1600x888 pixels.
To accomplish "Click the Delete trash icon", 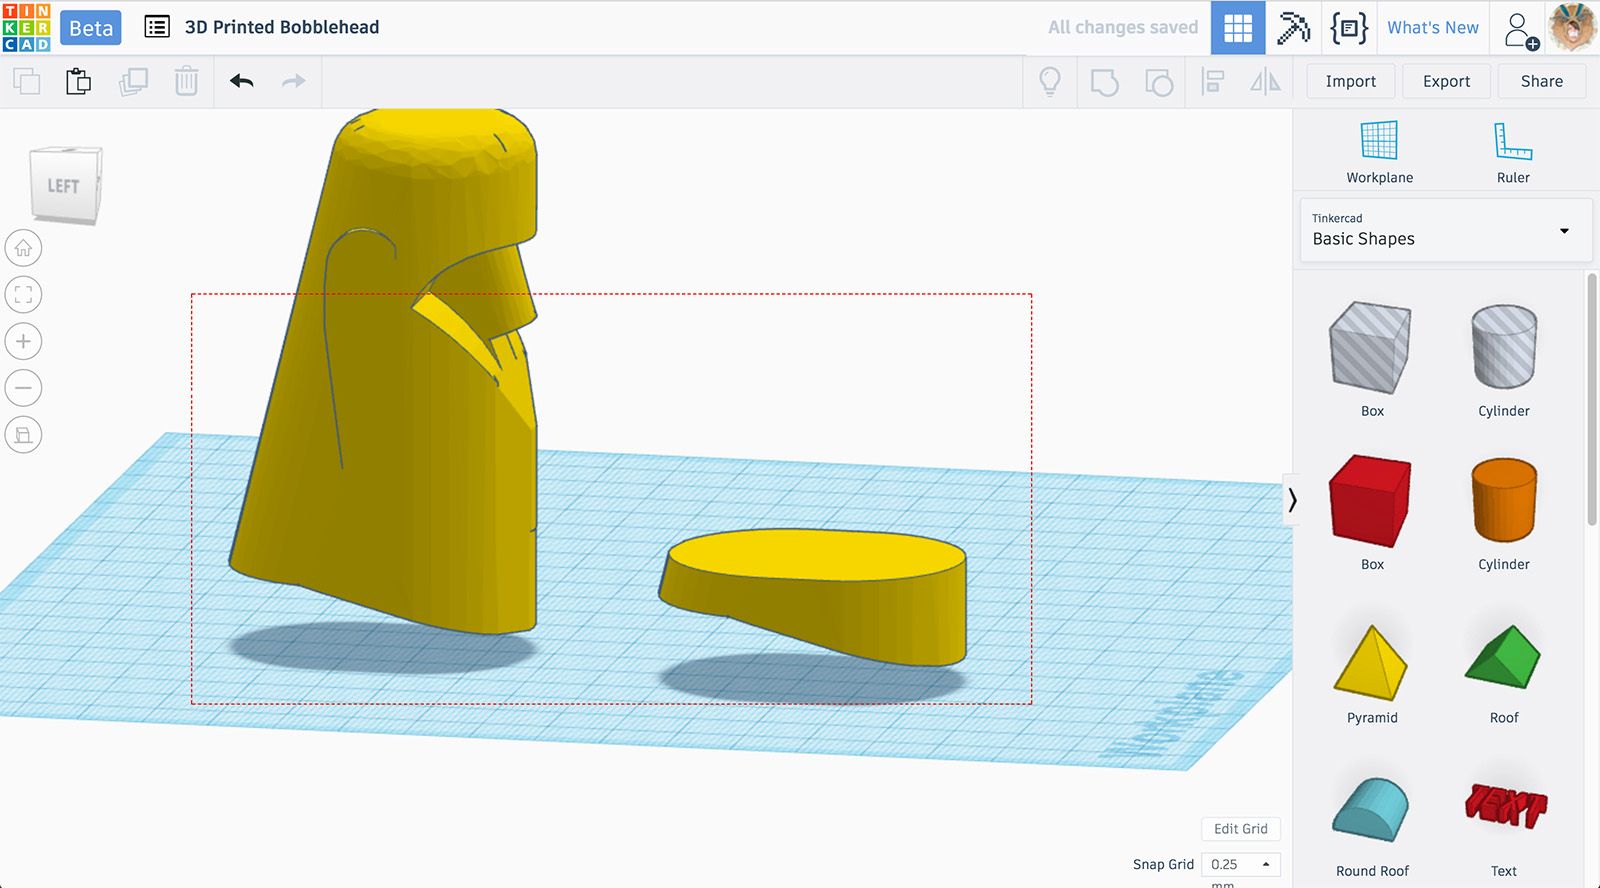I will pos(186,81).
